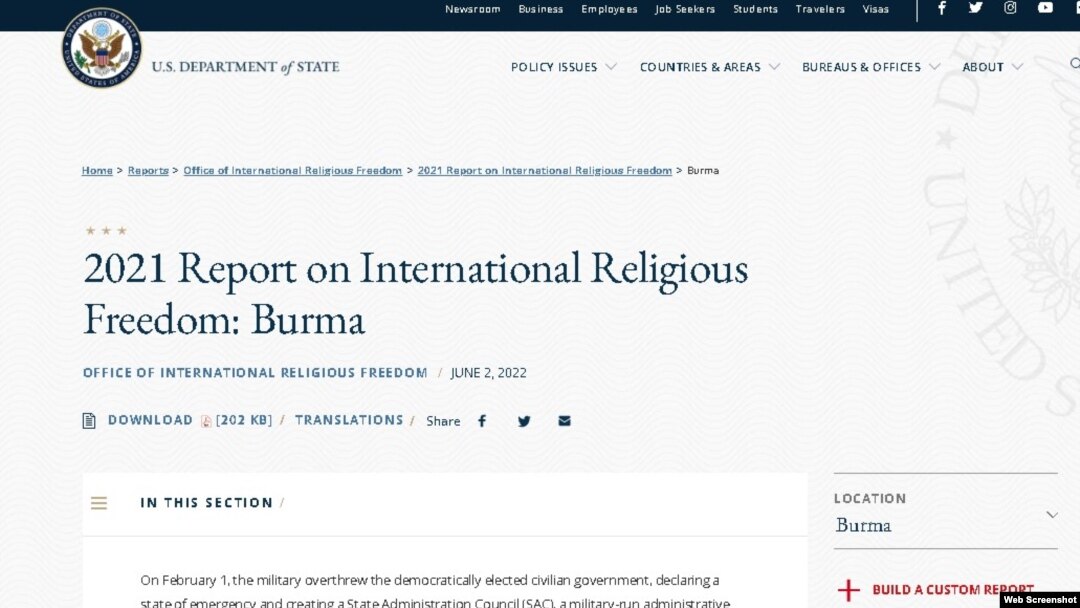Click the Home breadcrumb link
The height and width of the screenshot is (608, 1080).
(97, 170)
